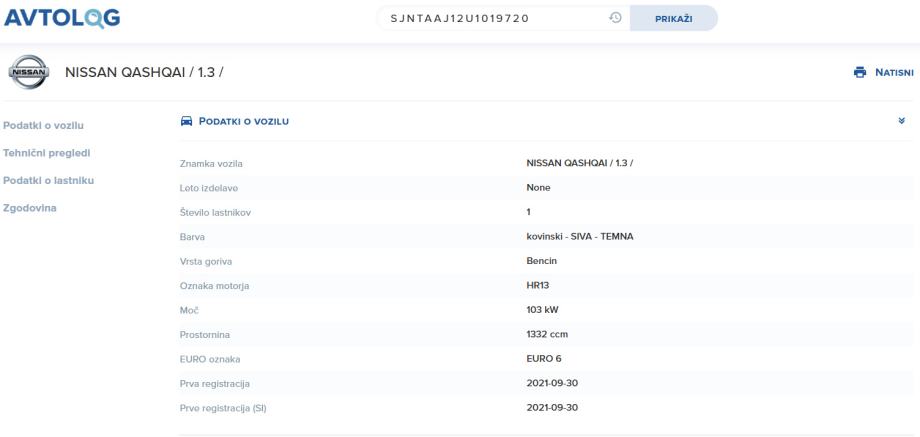Go to Podatki o vozilu in sidebar

[43, 126]
